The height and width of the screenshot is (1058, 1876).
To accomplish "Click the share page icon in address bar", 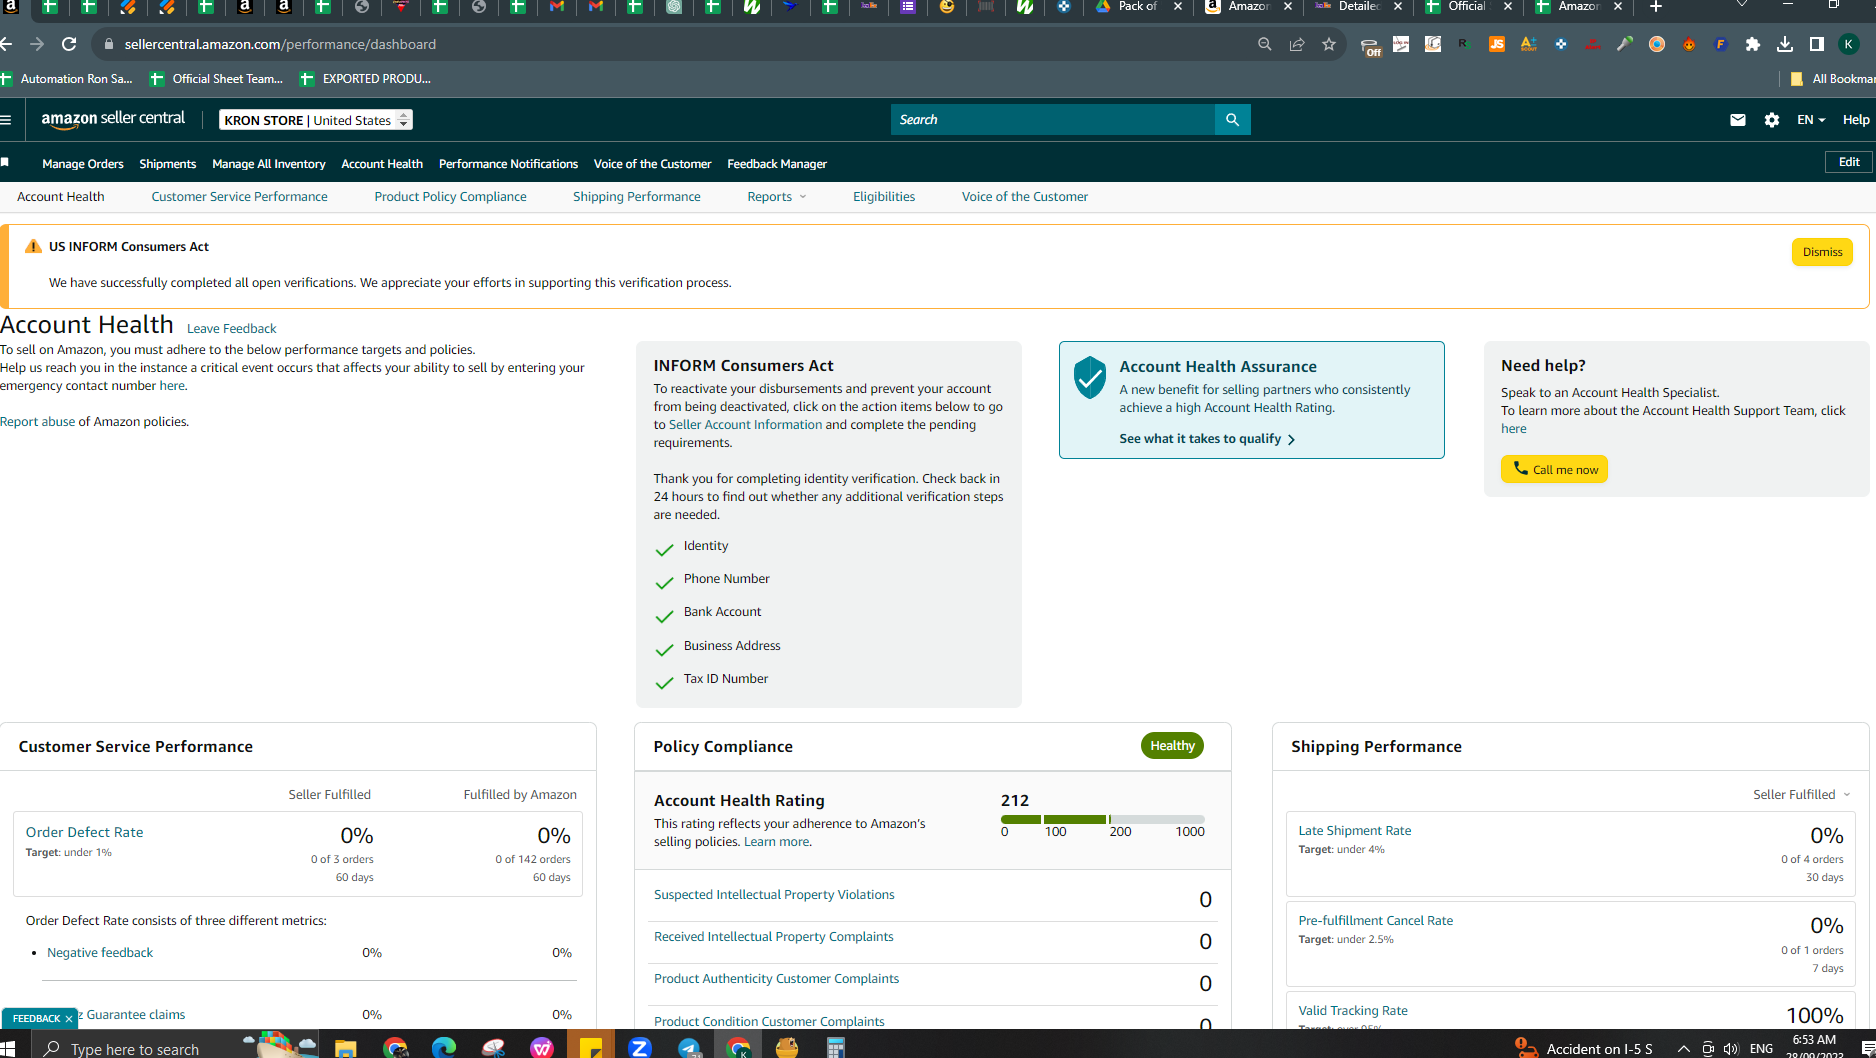I will coord(1297,44).
